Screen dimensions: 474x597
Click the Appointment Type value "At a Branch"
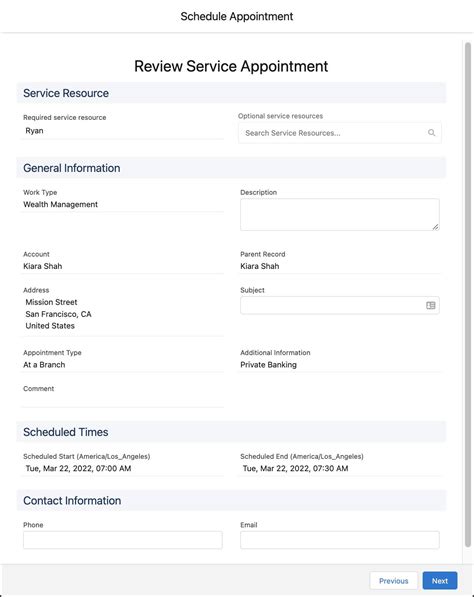pyautogui.click(x=44, y=365)
